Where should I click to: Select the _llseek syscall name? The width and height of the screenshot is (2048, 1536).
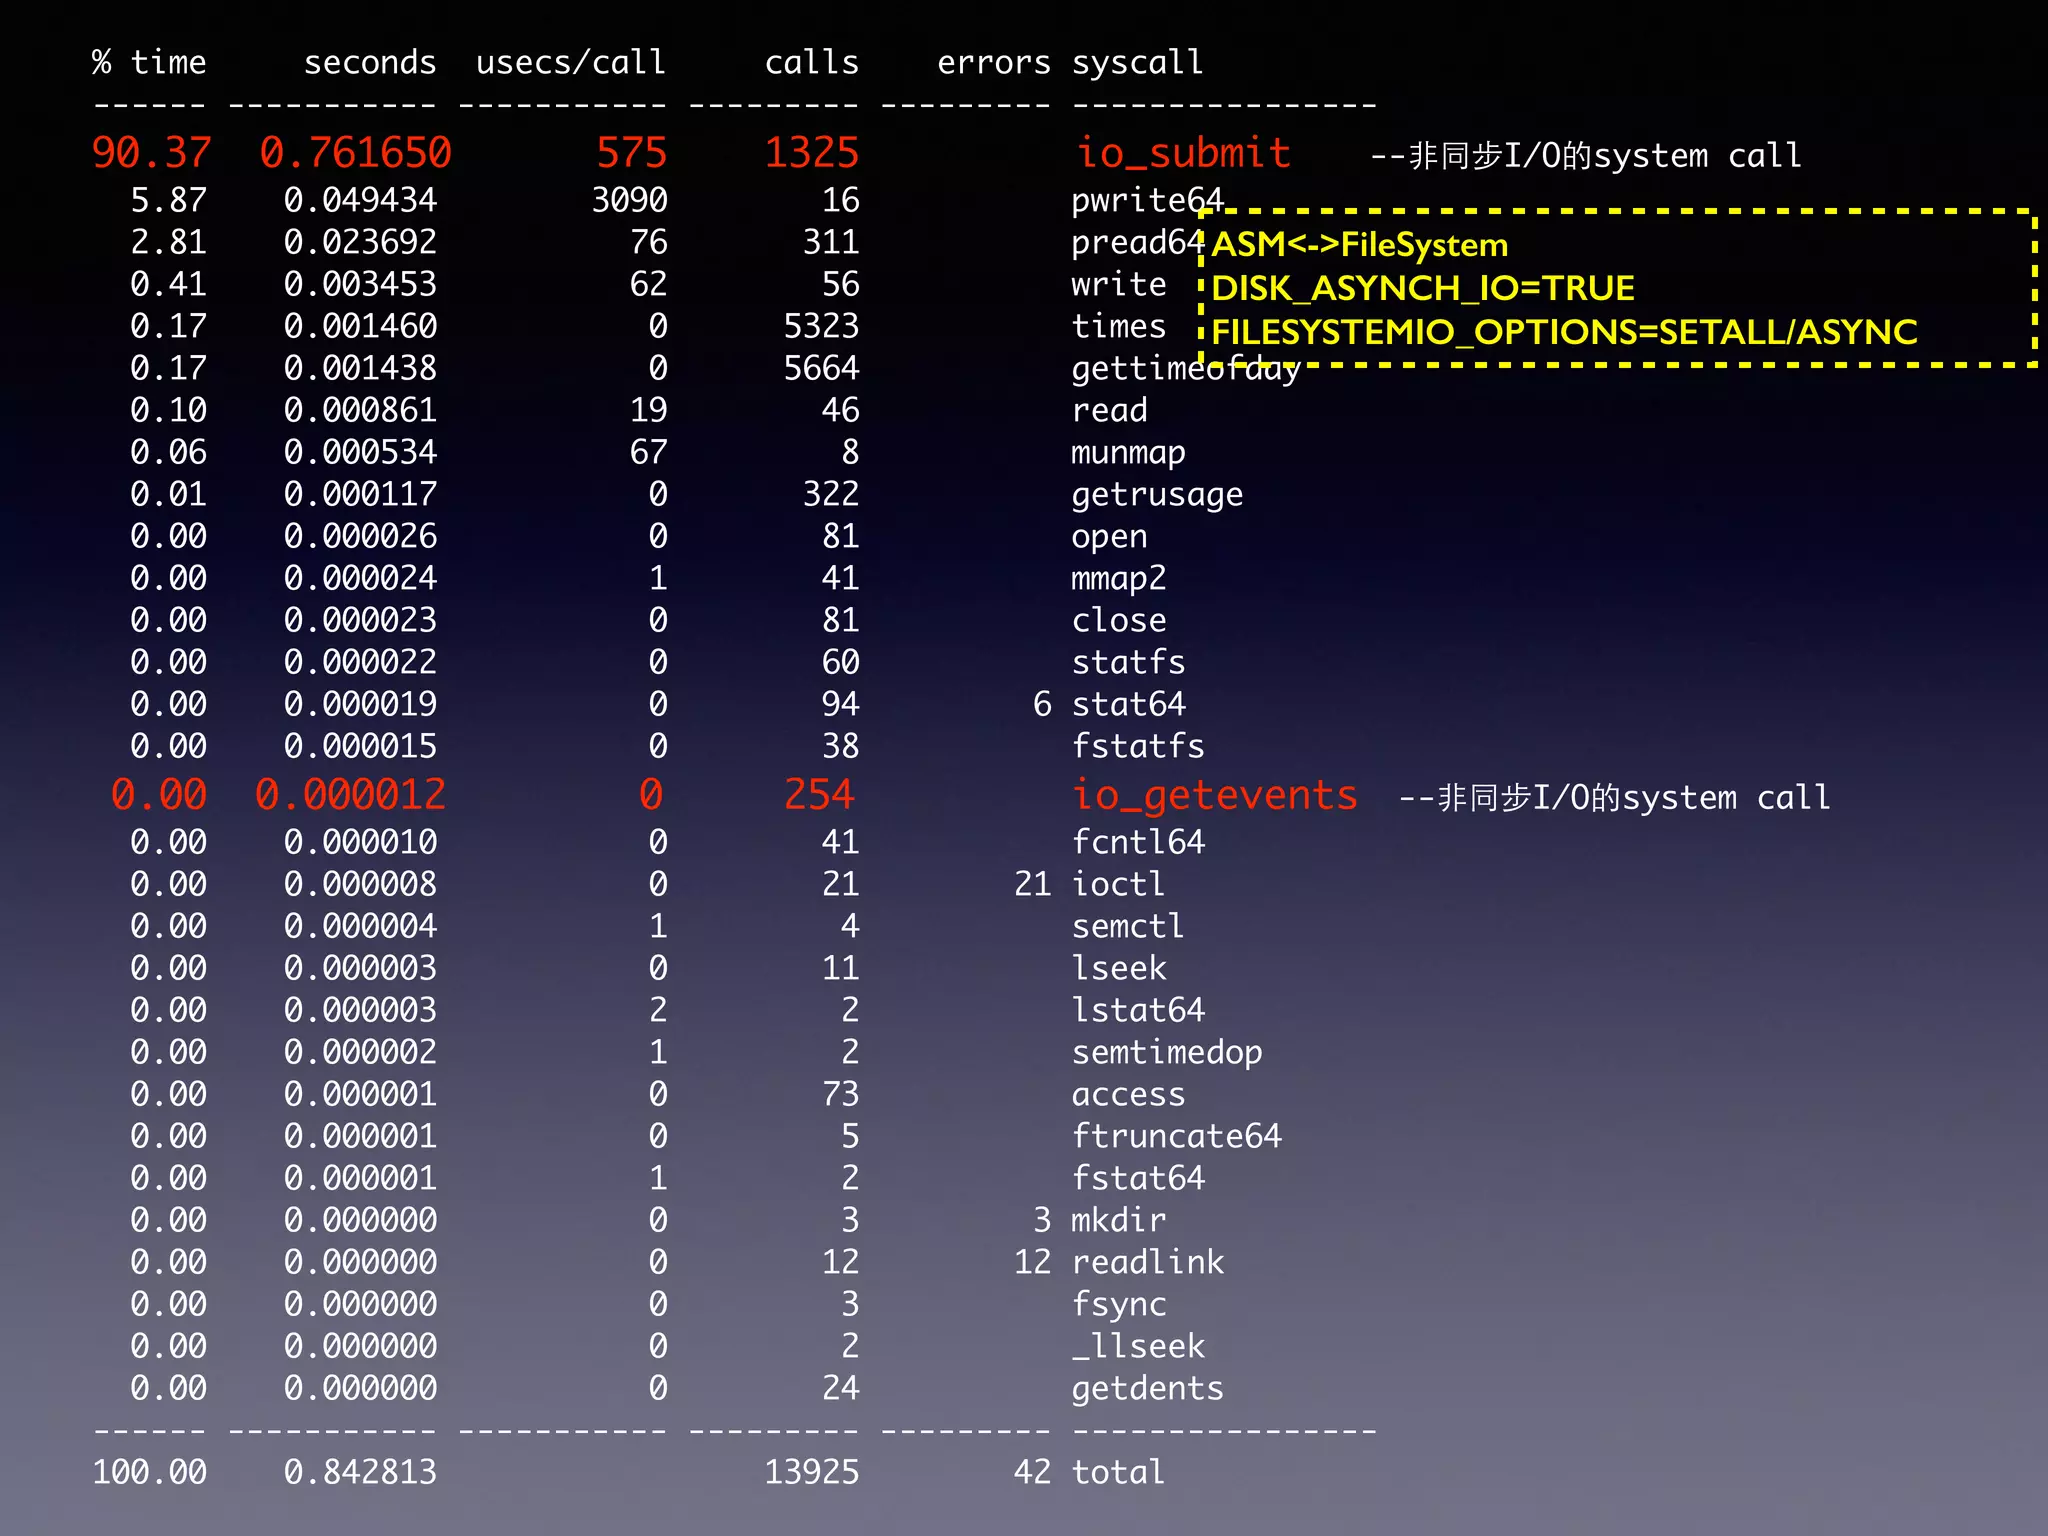[1137, 1347]
